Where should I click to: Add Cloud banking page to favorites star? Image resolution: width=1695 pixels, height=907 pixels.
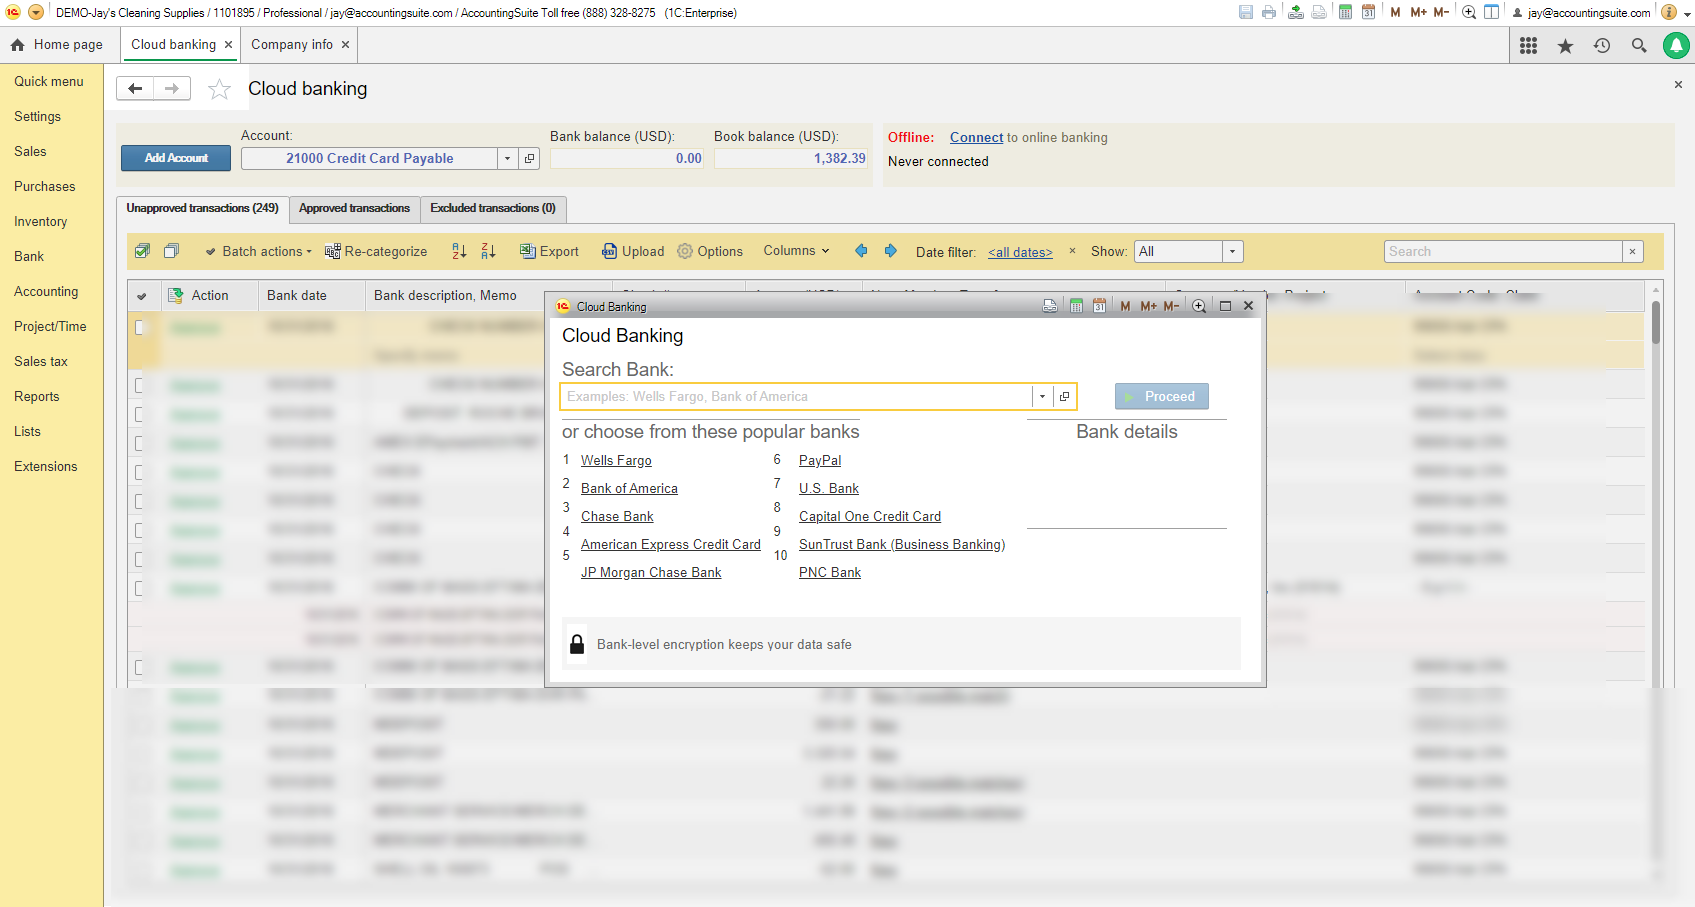pos(219,89)
